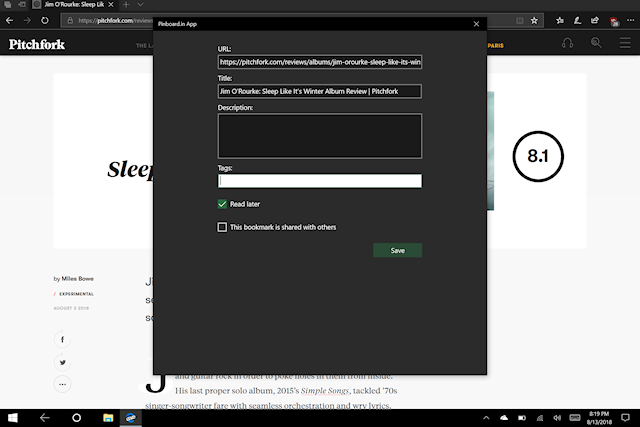Select the Title field text

320,91
